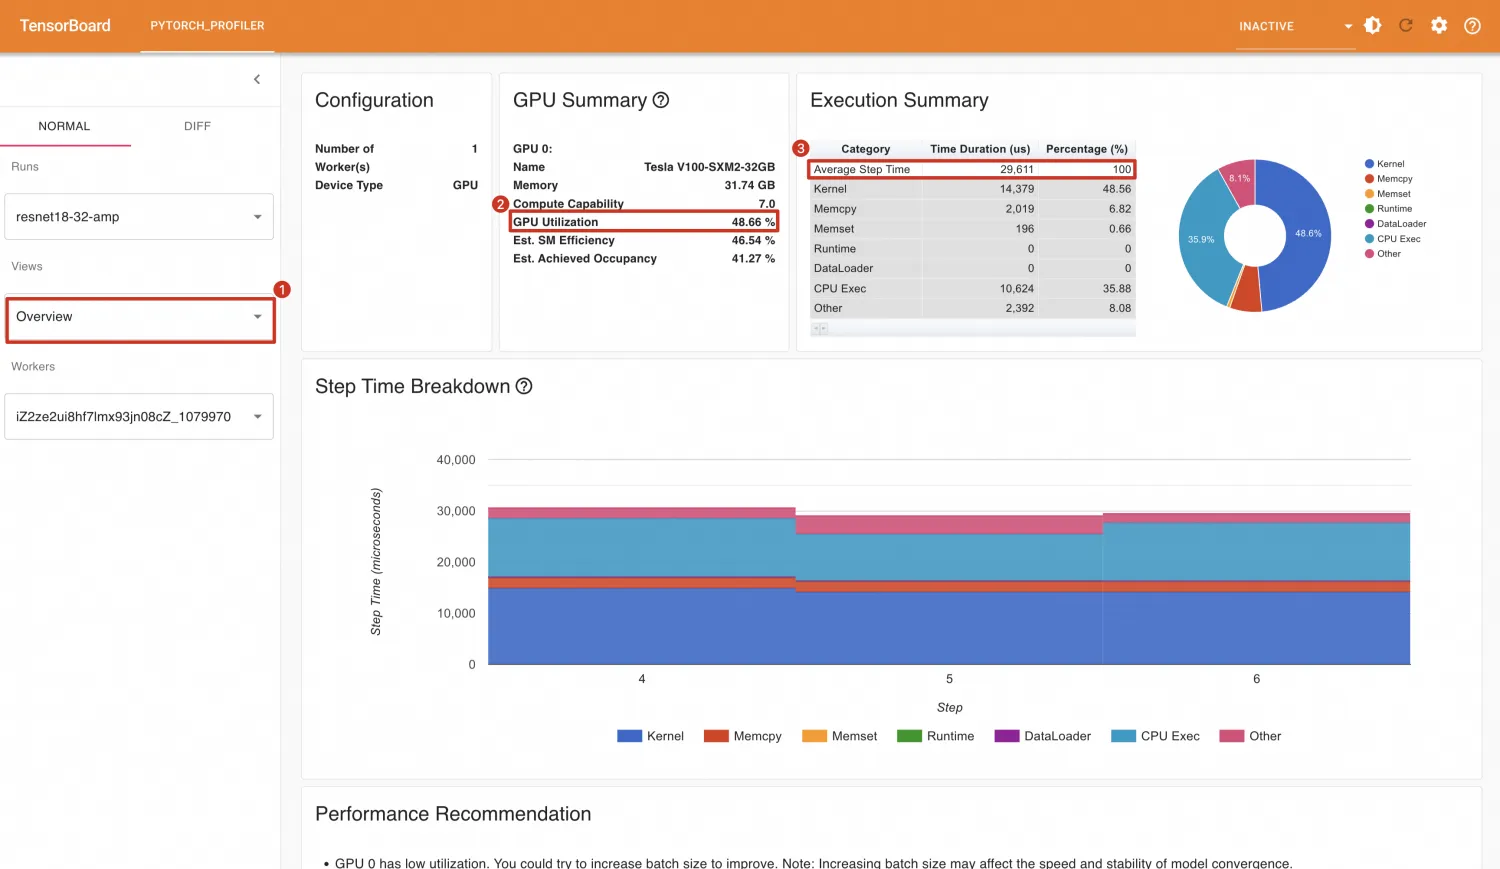Image resolution: width=1500 pixels, height=869 pixels.
Task: Toggle dark mode theme icon
Action: pos(1373,26)
